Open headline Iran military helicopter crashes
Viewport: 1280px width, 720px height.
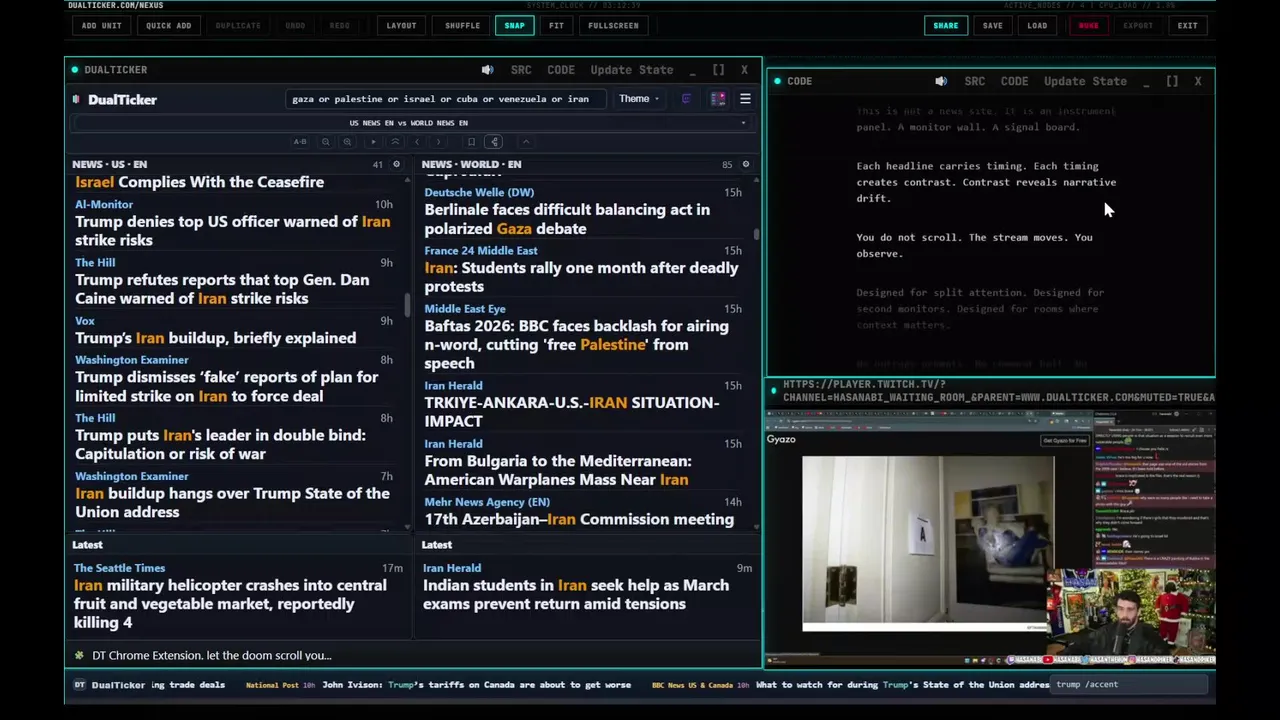pos(230,604)
